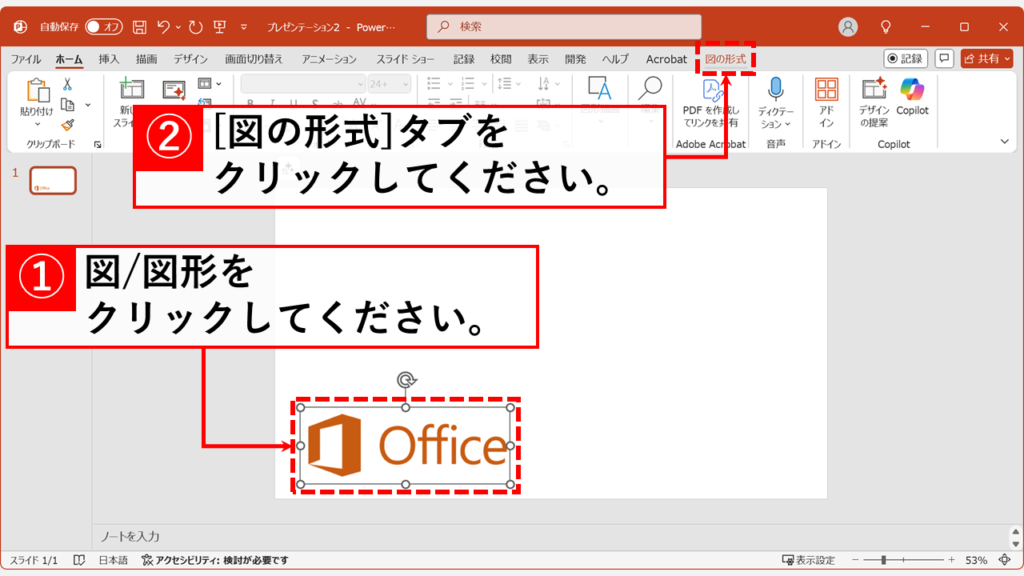1024x576 pixels.
Task: Select the 図の形式 tab
Action: (x=726, y=59)
